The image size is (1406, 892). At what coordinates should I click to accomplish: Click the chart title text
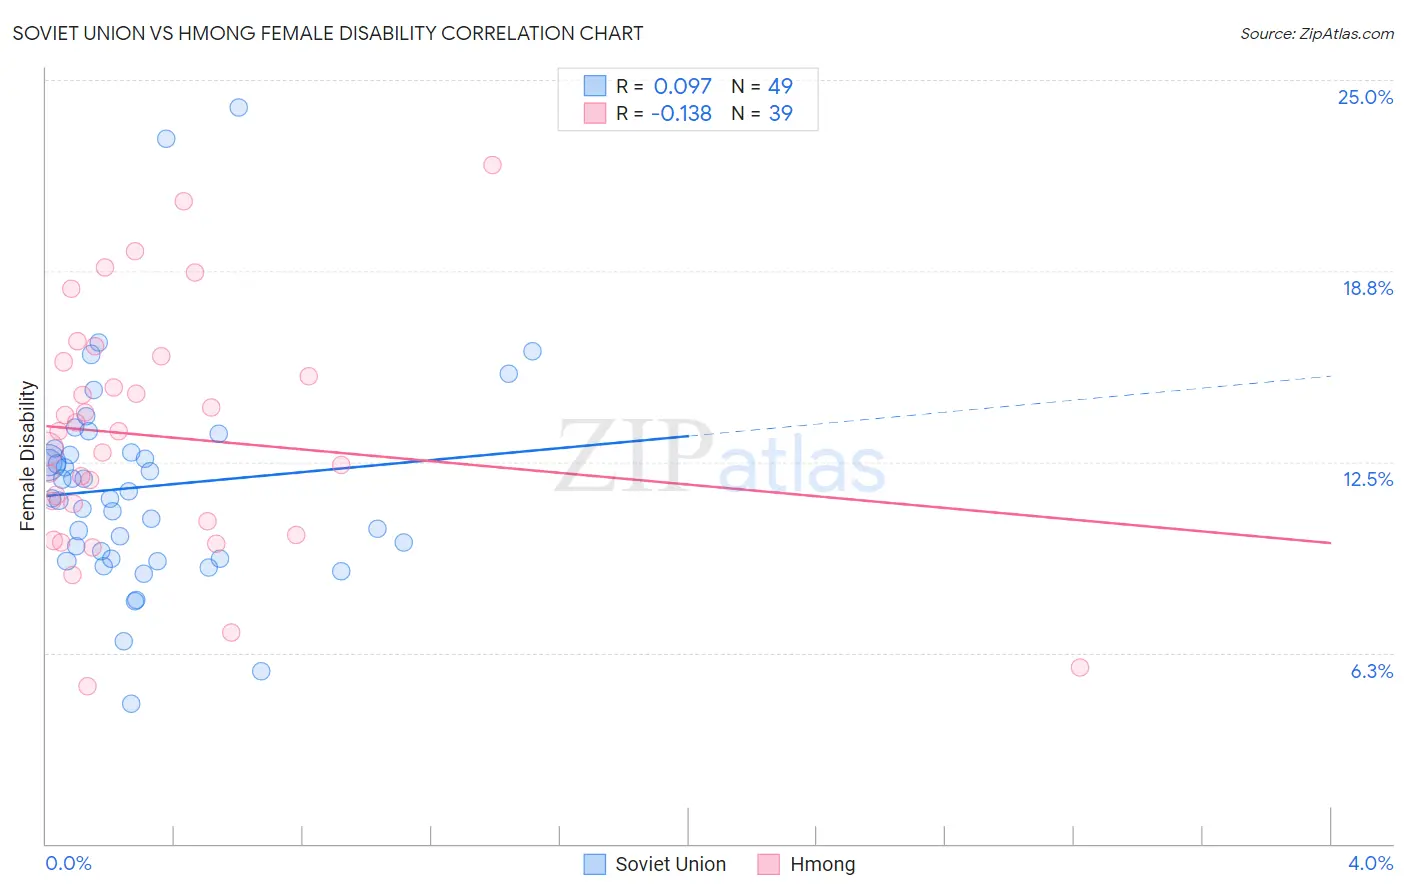pyautogui.click(x=328, y=33)
